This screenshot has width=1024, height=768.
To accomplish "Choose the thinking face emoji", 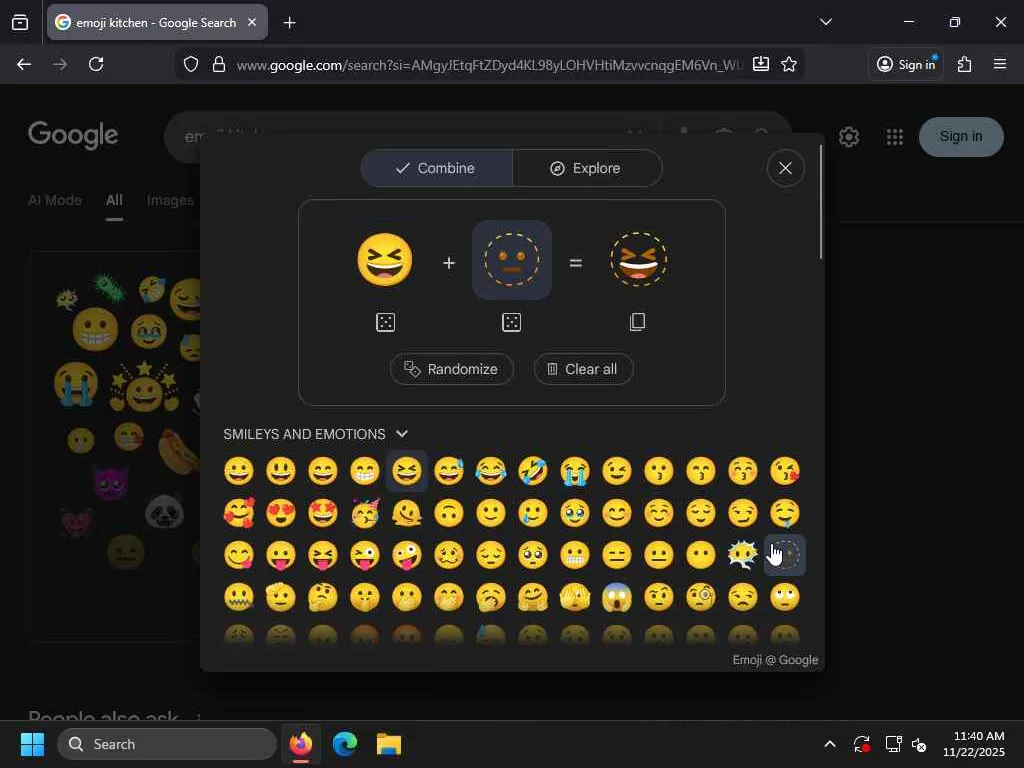I will tap(323, 597).
